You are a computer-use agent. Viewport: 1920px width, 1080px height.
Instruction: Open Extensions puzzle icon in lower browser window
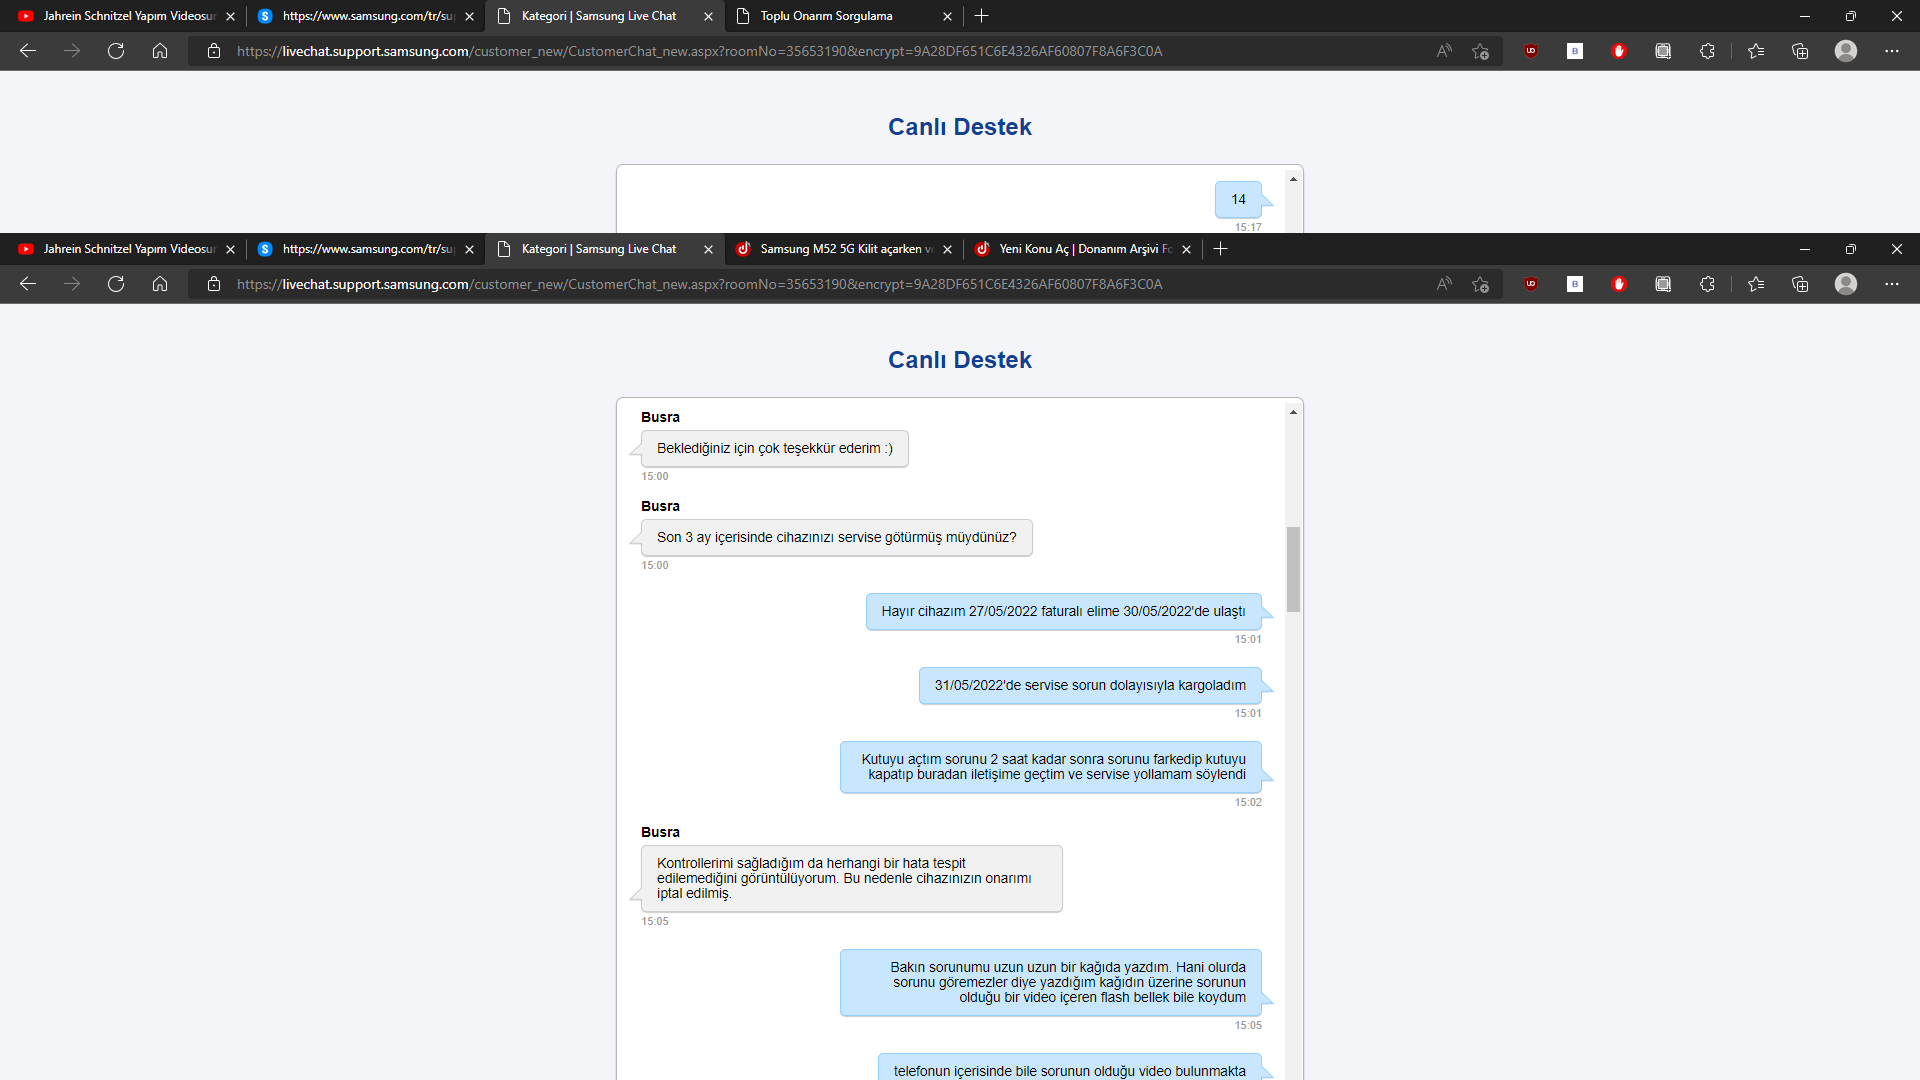tap(1707, 284)
